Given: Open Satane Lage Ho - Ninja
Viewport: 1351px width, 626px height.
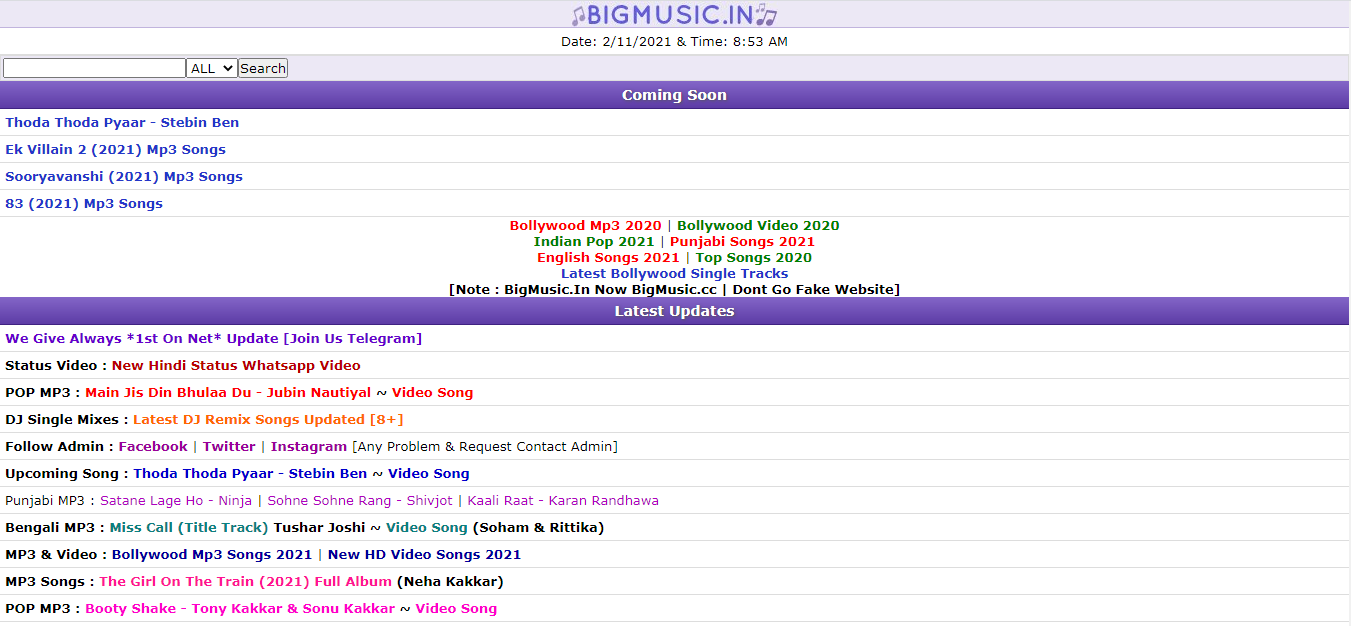Looking at the screenshot, I should tap(176, 501).
